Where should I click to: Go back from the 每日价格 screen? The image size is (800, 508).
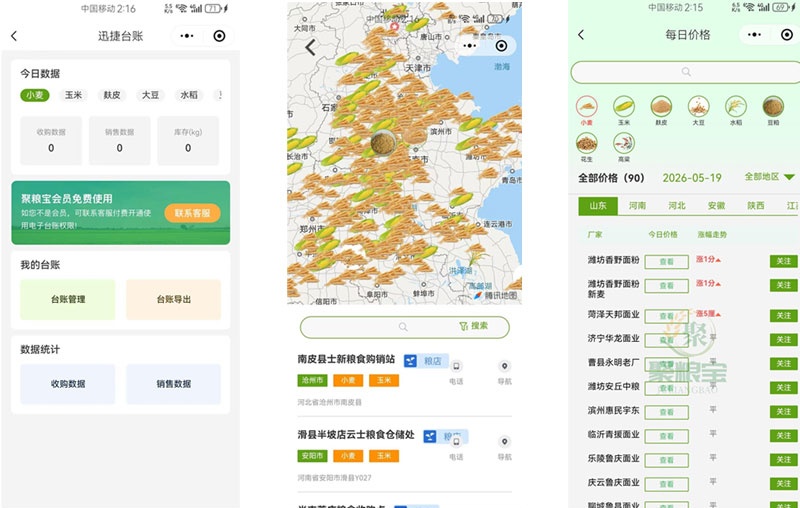coord(581,35)
